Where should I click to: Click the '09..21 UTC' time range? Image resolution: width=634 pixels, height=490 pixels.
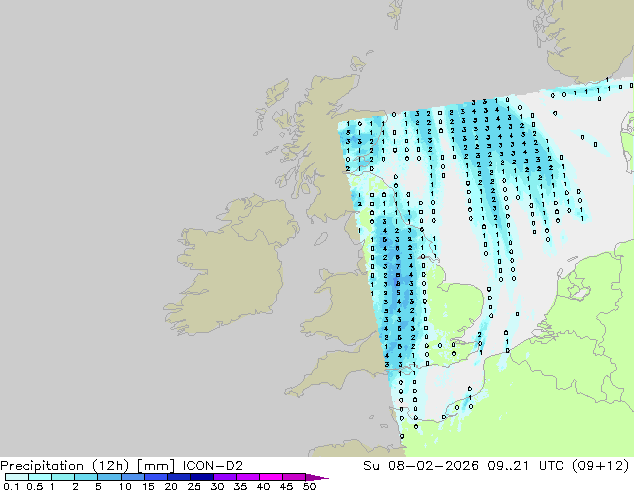526,466
